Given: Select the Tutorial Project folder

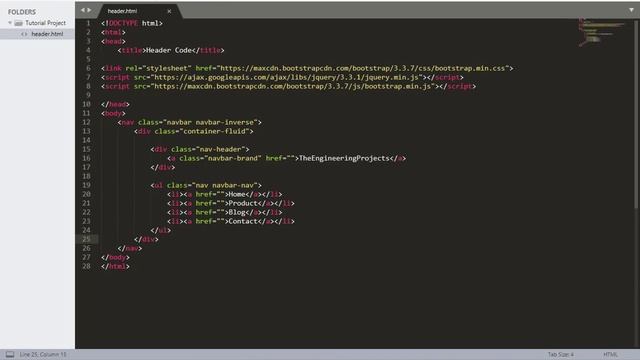Looking at the screenshot, I should coord(45,23).
